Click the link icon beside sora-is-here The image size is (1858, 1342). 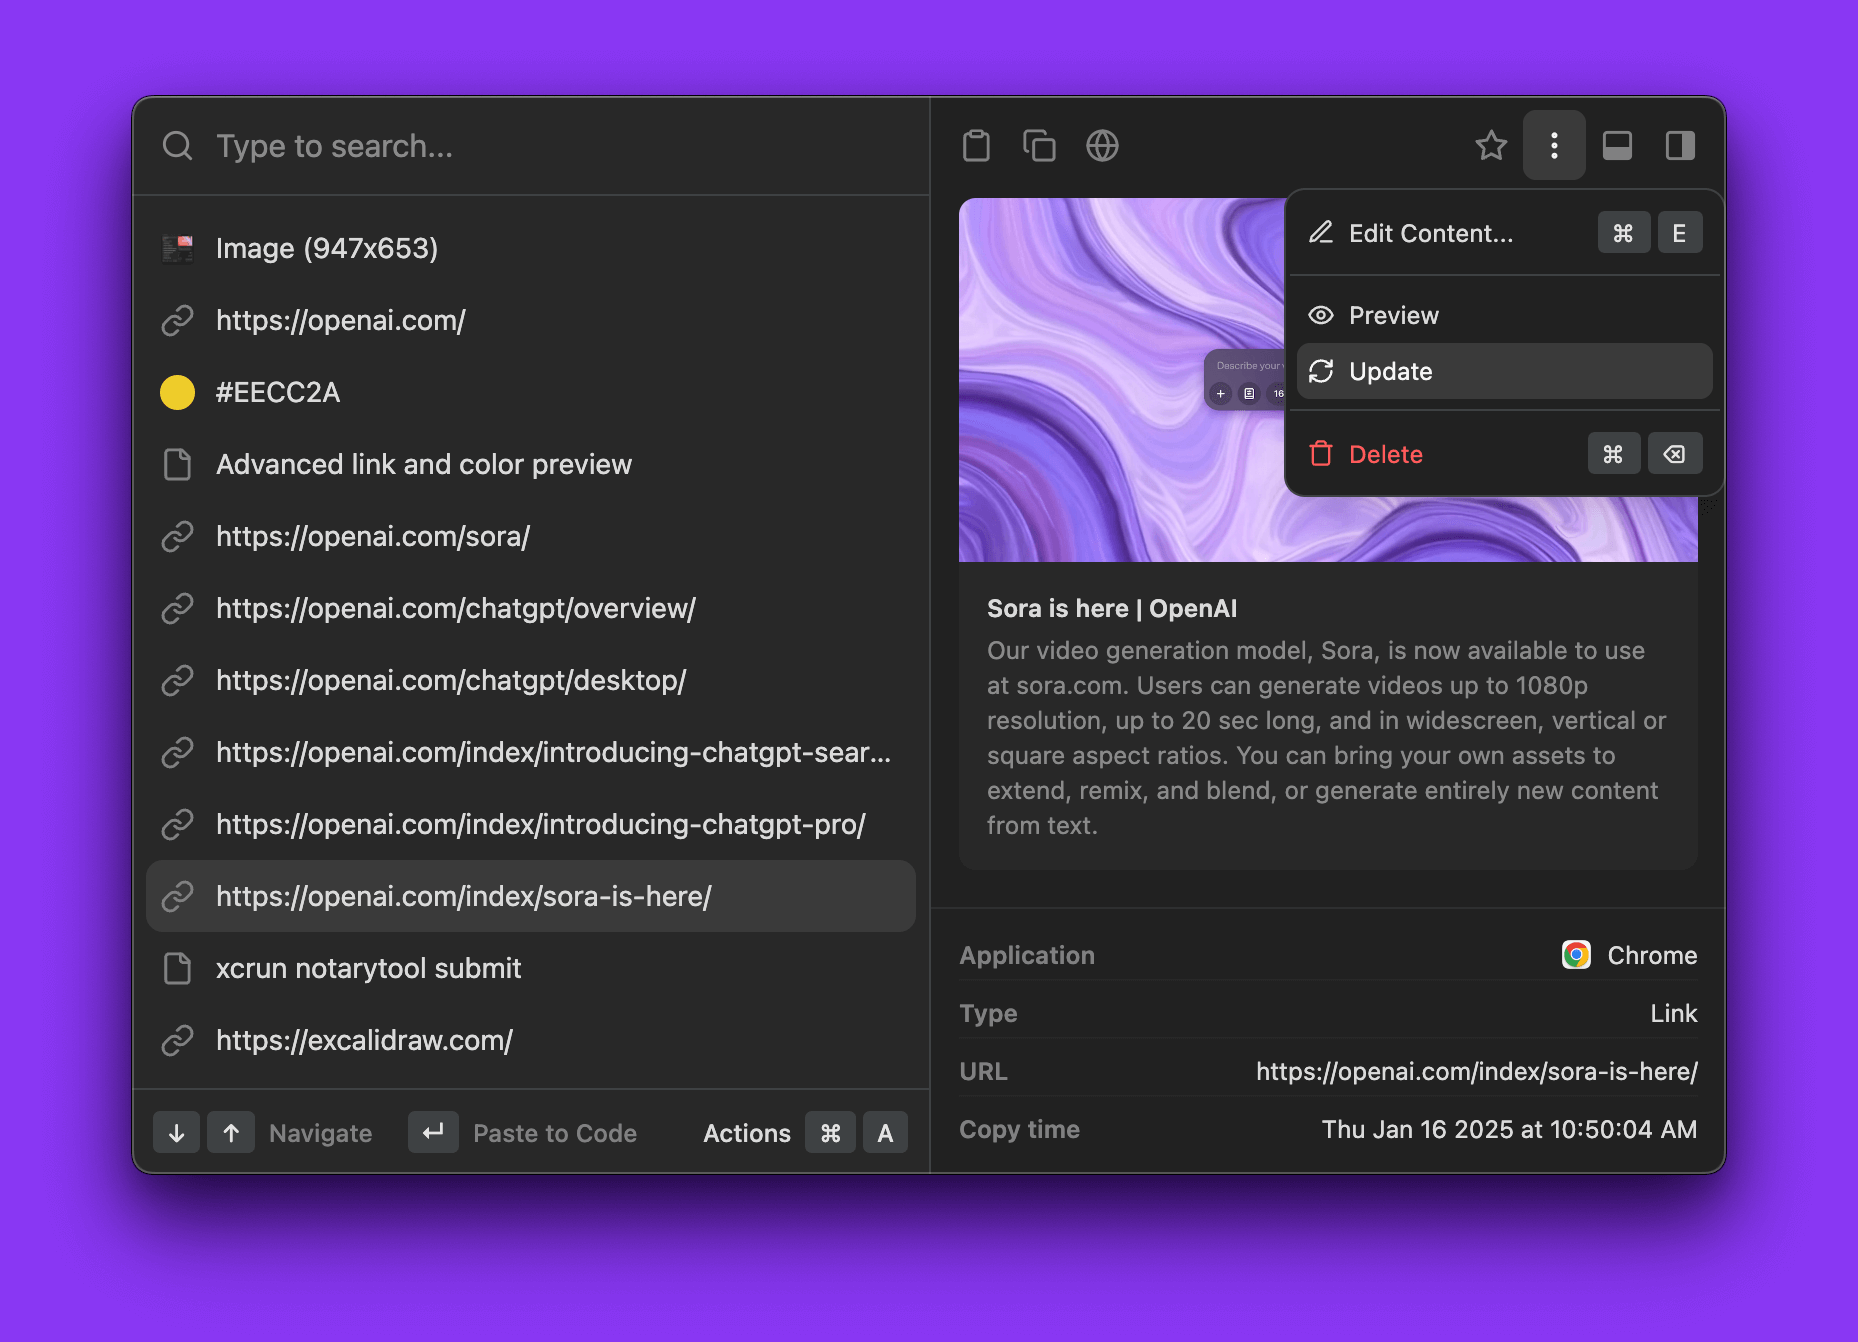point(178,896)
